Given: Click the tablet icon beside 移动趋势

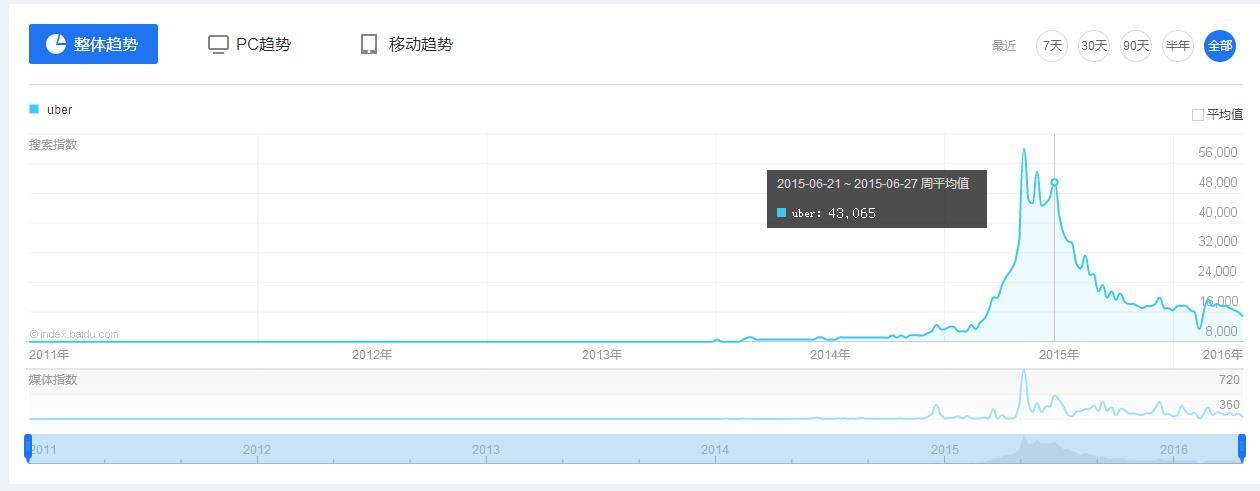Looking at the screenshot, I should coord(369,44).
